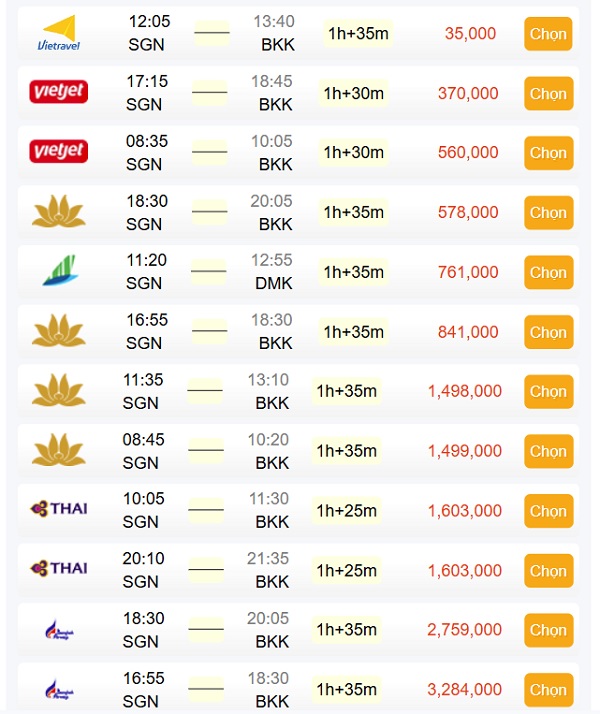600x714 pixels.
Task: Click Vietjet logo on 17:15 flight
Action: (x=59, y=92)
